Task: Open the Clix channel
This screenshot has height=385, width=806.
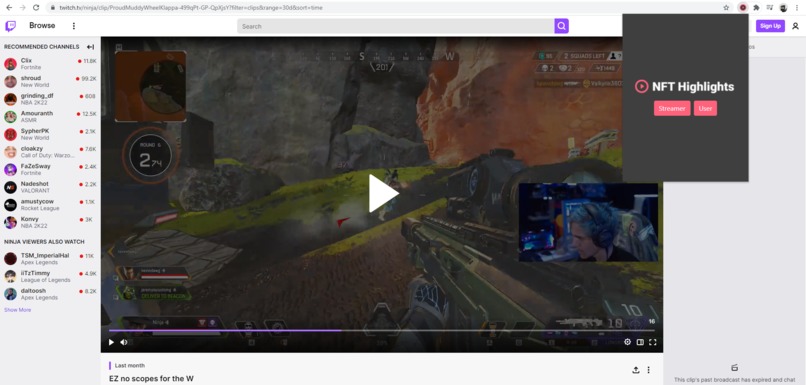Action: tap(50, 64)
